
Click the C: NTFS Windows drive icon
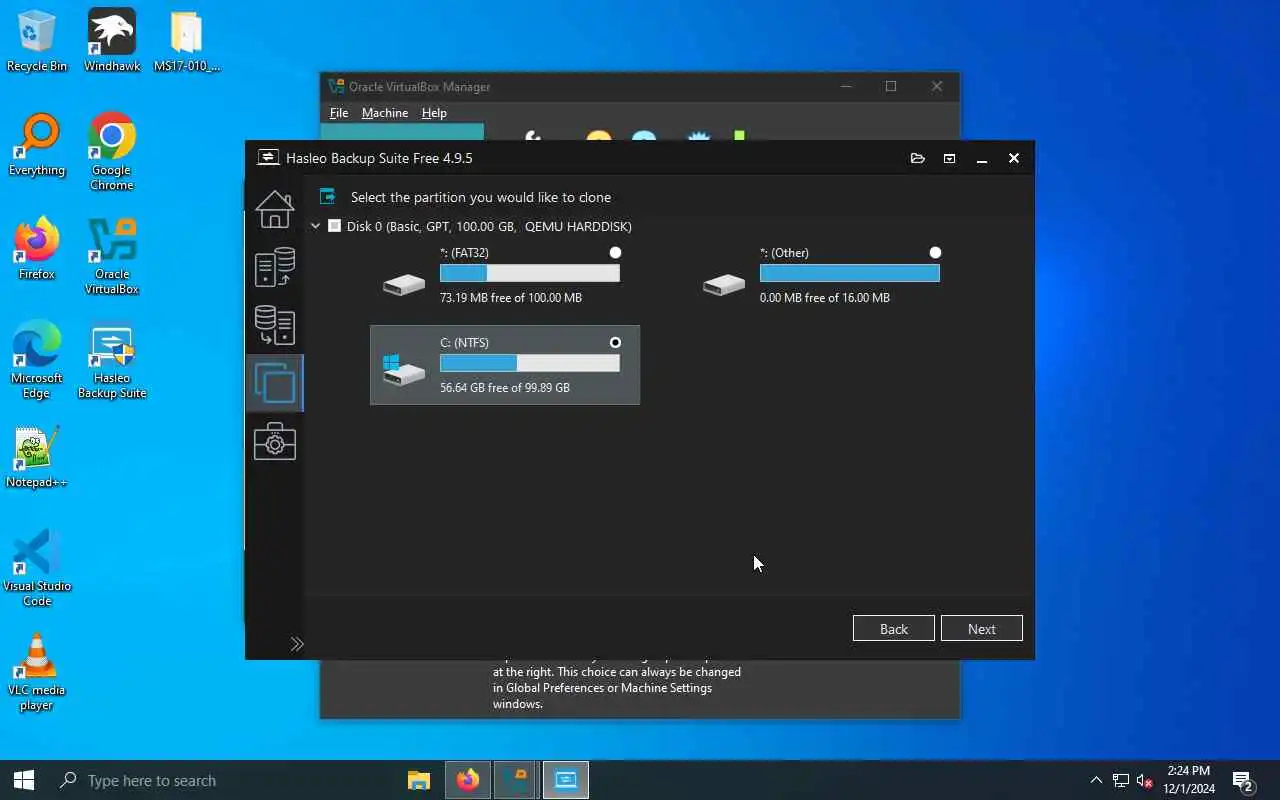pyautogui.click(x=404, y=370)
